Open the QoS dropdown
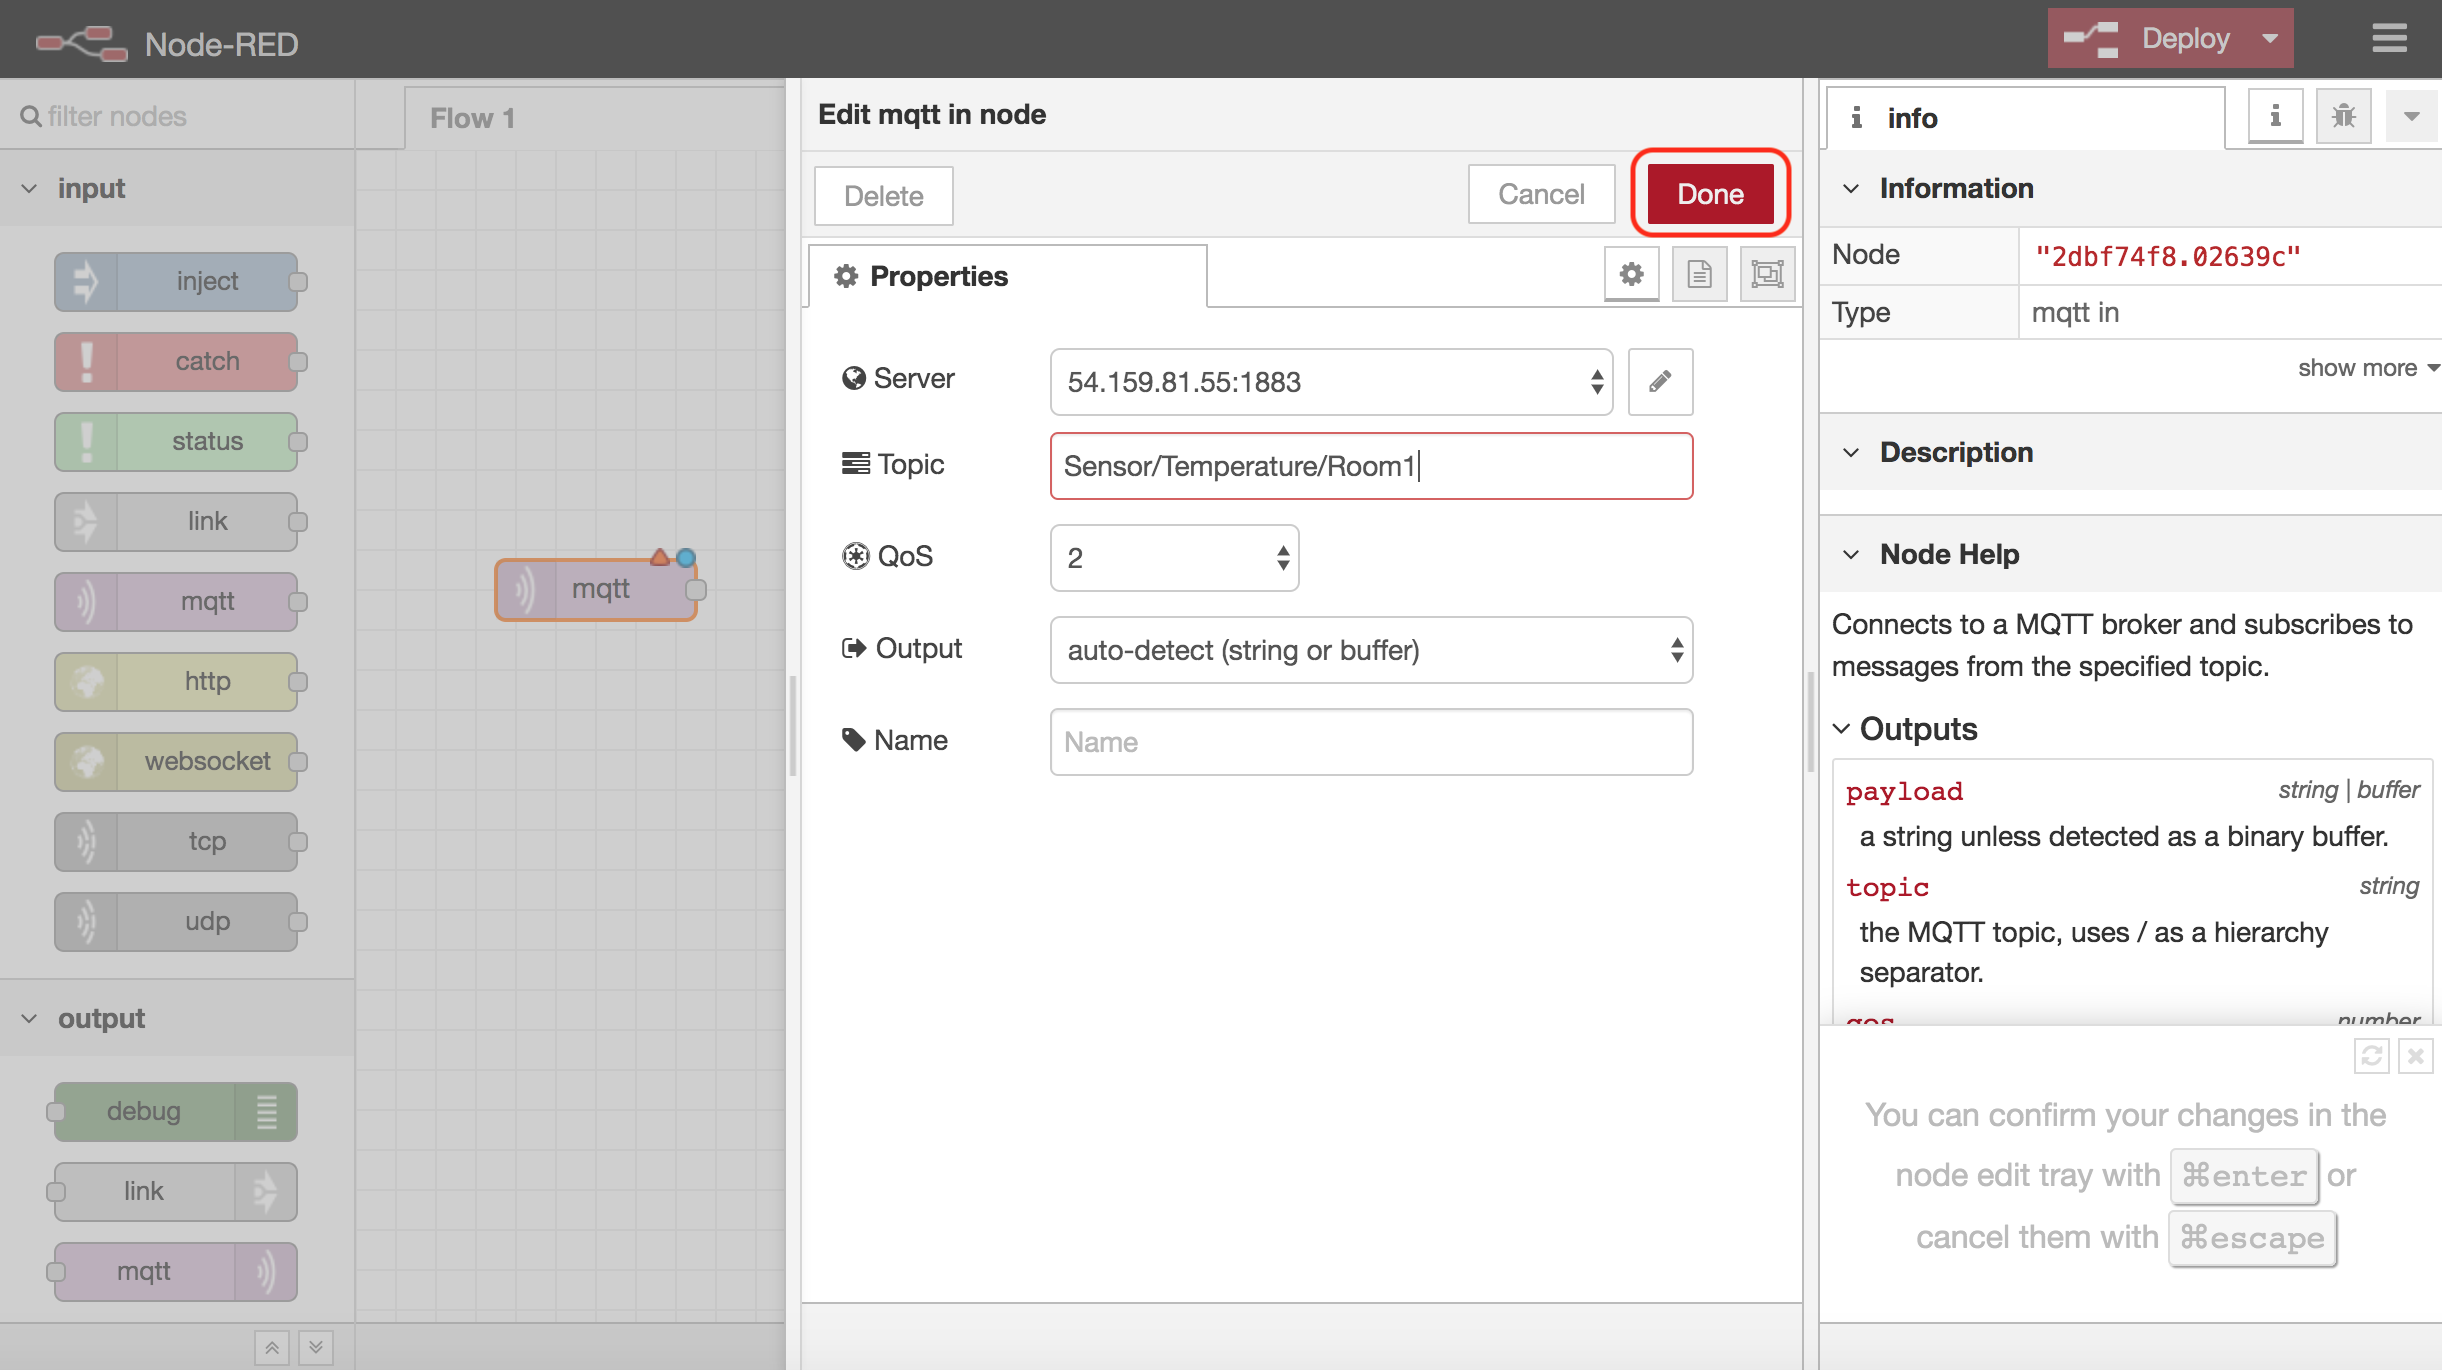 click(x=1174, y=558)
